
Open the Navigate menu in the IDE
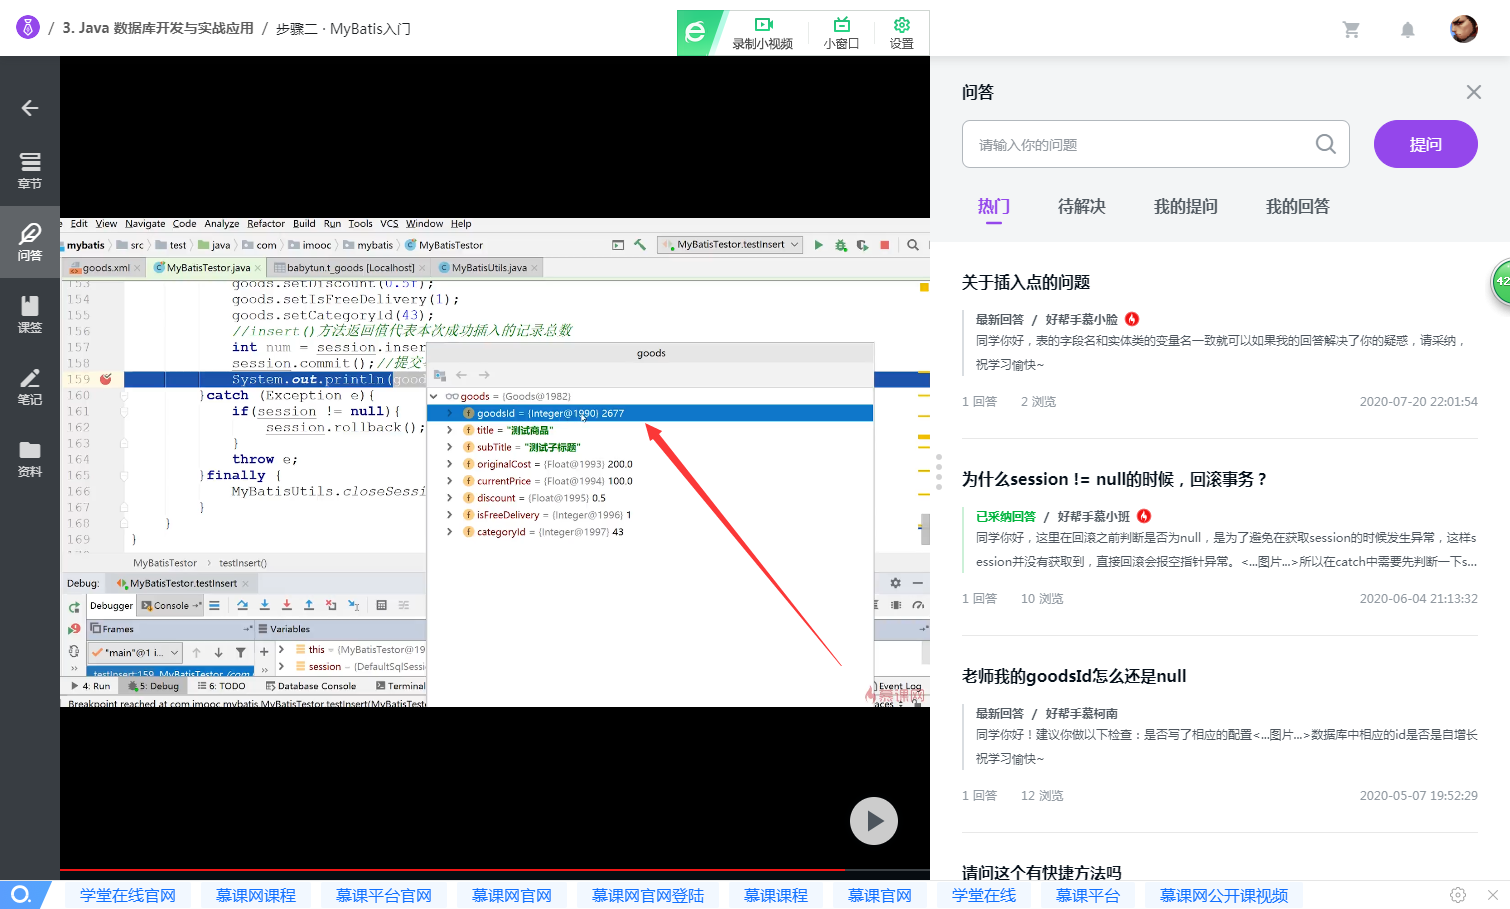(x=145, y=224)
